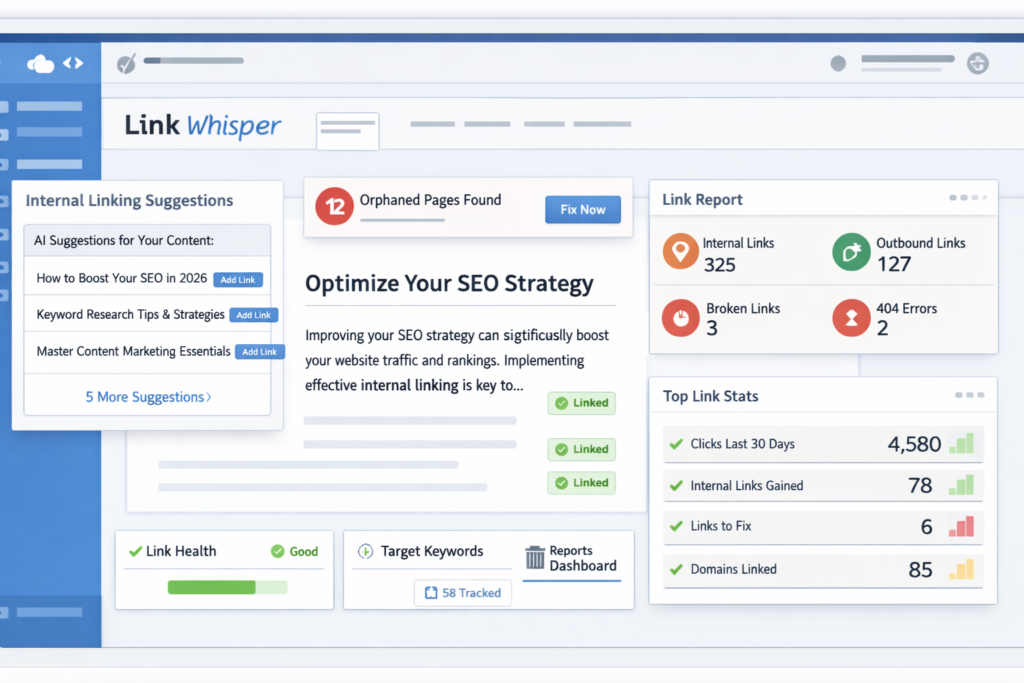Click the Broken Links red icon
The image size is (1024, 683).
680,319
